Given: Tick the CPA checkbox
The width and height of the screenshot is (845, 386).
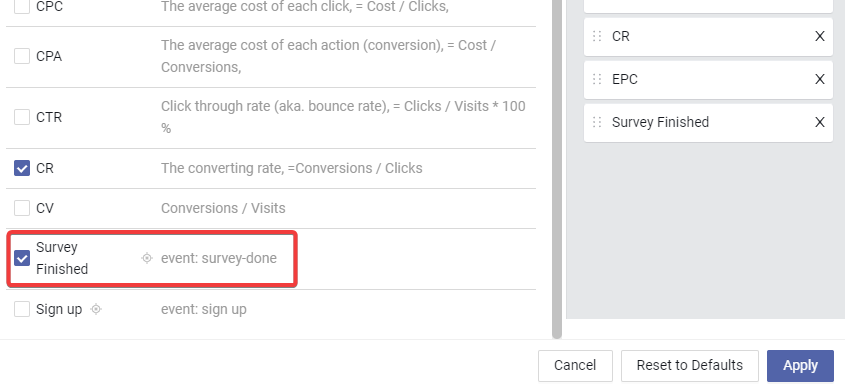Looking at the screenshot, I should coord(22,56).
